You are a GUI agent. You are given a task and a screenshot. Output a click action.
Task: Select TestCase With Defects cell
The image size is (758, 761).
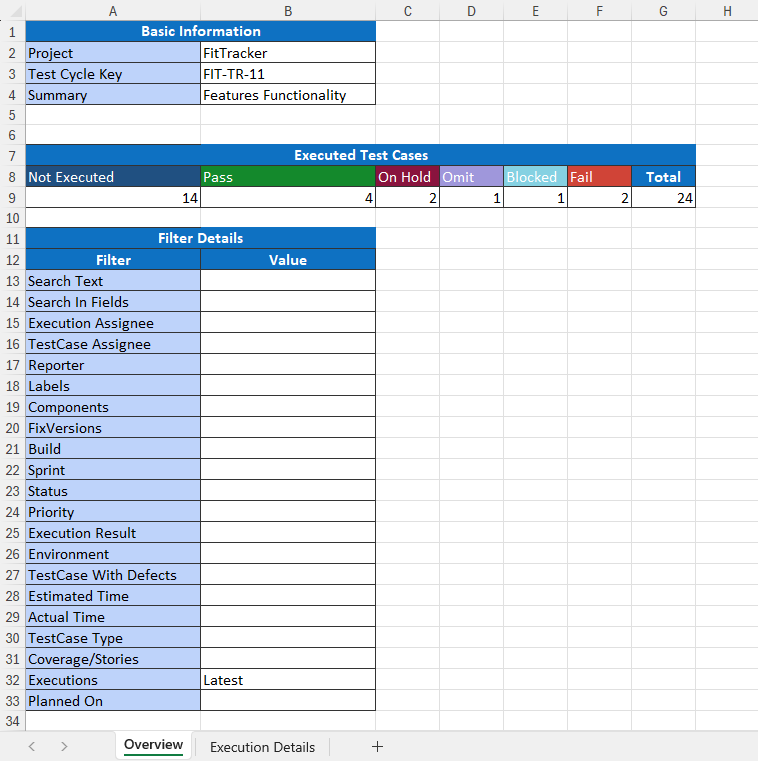coord(113,575)
